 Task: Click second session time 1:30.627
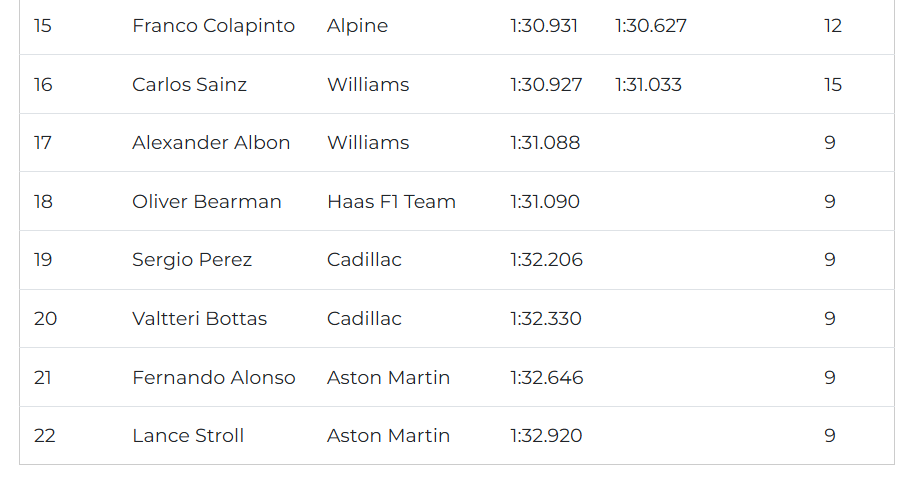point(651,26)
